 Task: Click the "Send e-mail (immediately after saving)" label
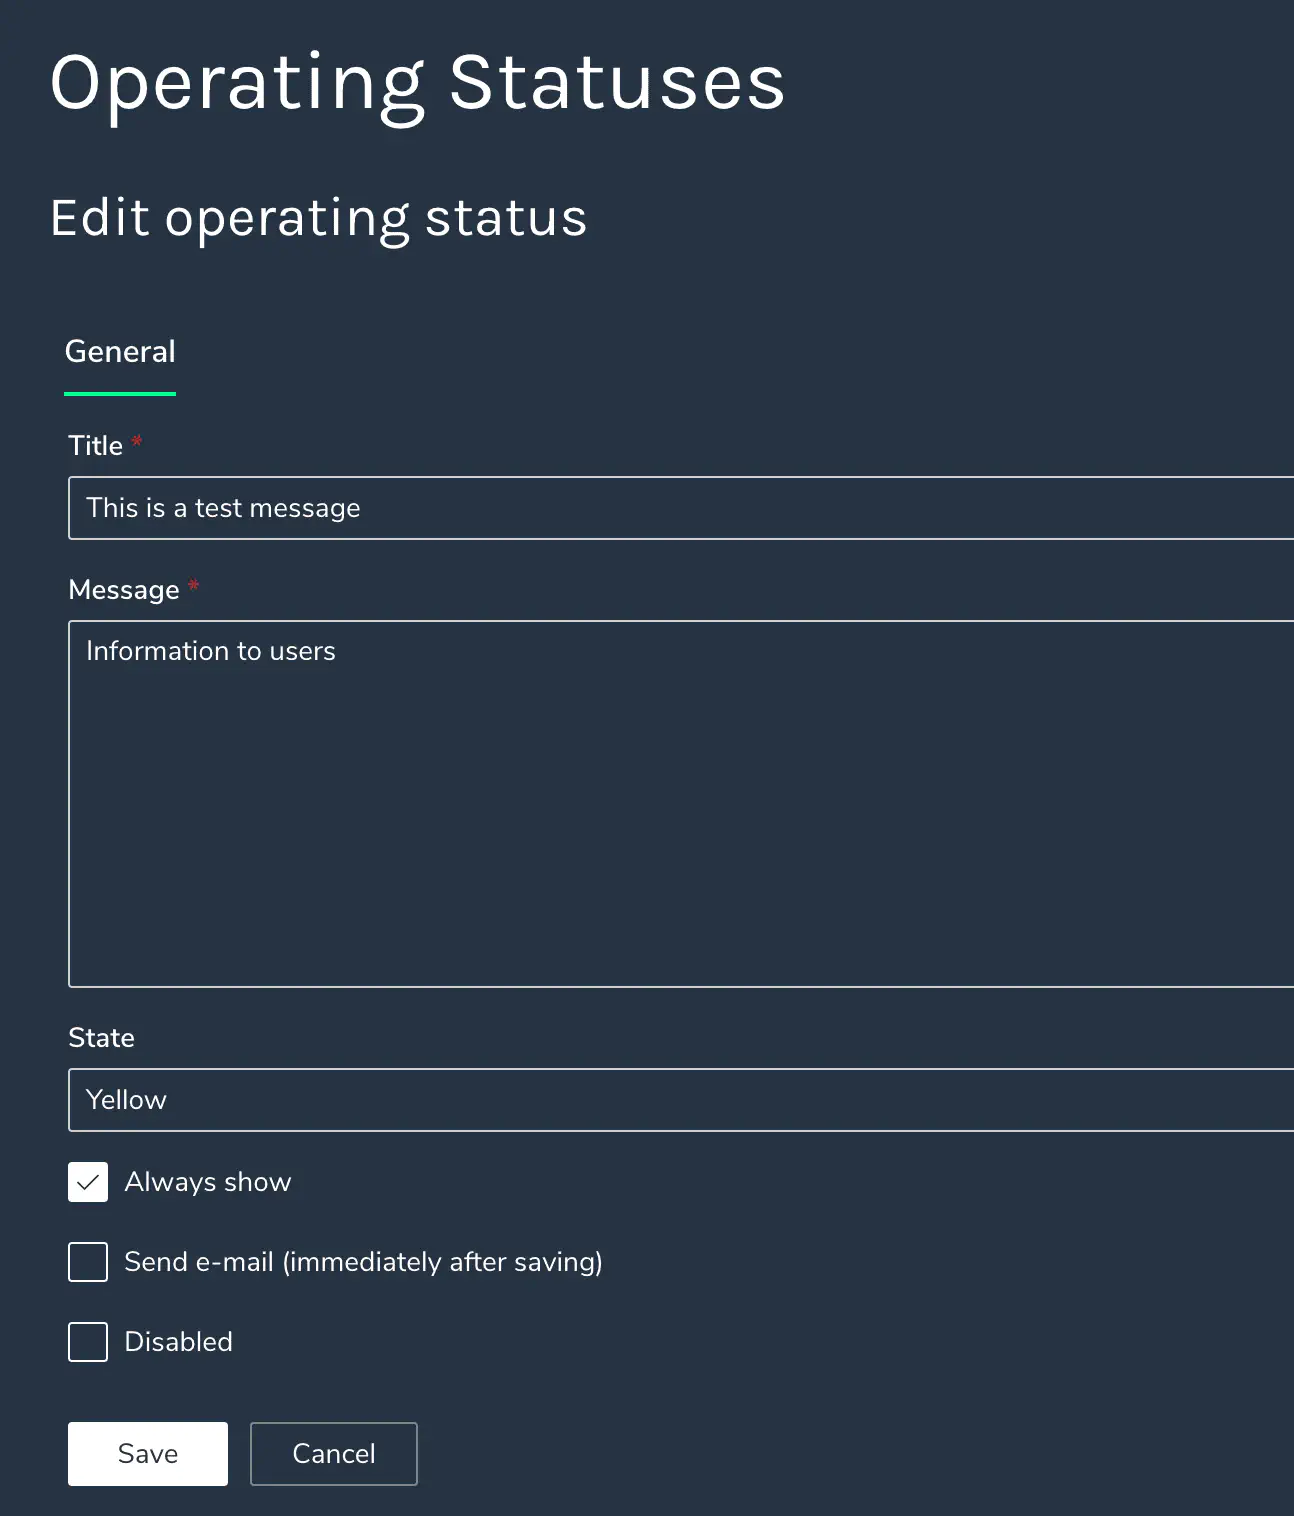click(x=363, y=1262)
